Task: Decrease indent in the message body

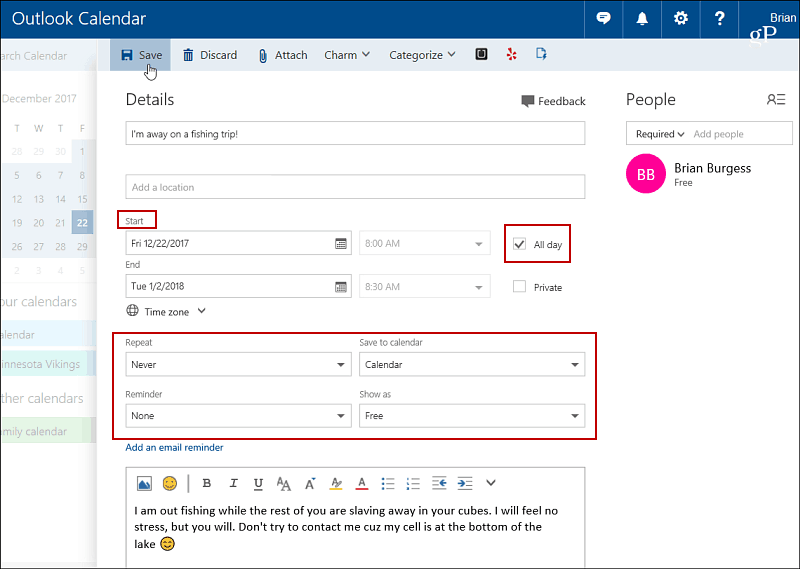Action: click(439, 483)
